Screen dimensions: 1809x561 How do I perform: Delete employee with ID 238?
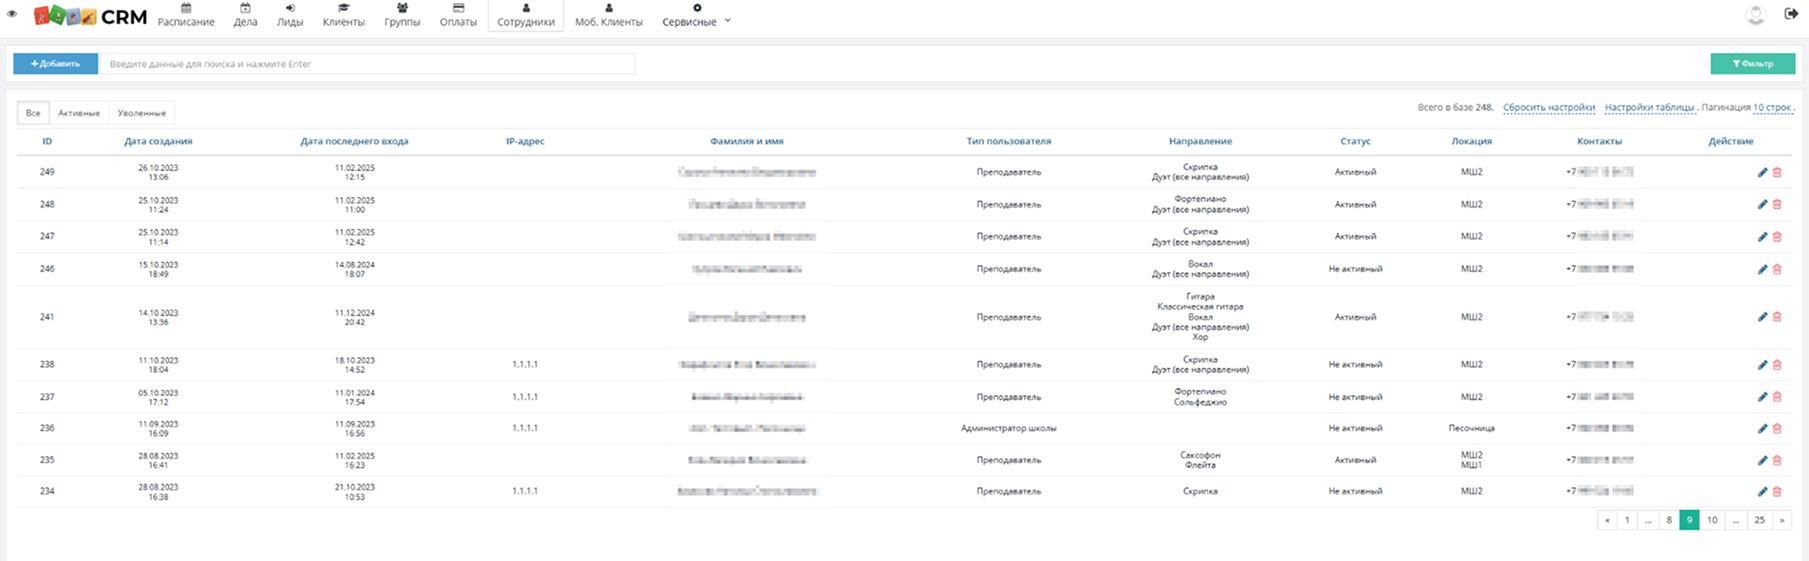tap(1777, 365)
